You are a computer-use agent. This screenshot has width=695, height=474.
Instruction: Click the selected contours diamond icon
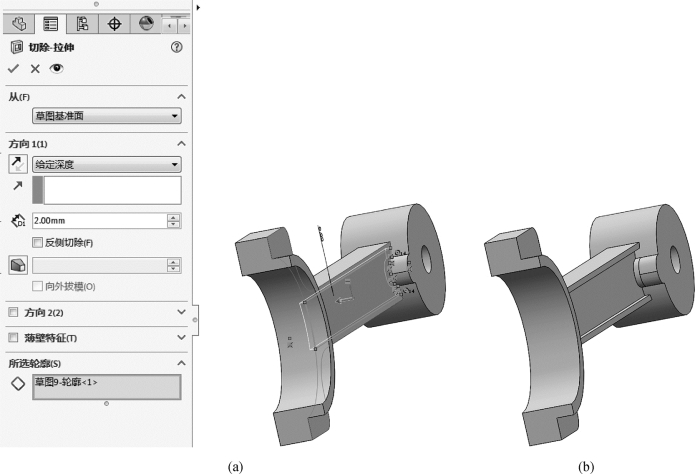(x=18, y=383)
